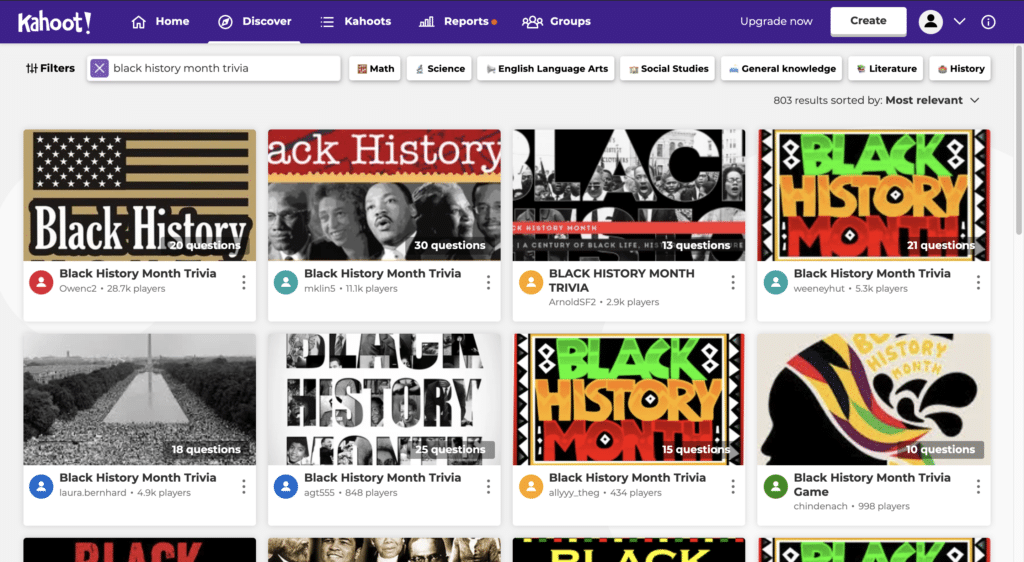Open the info help icon
The height and width of the screenshot is (562, 1024).
coord(988,22)
